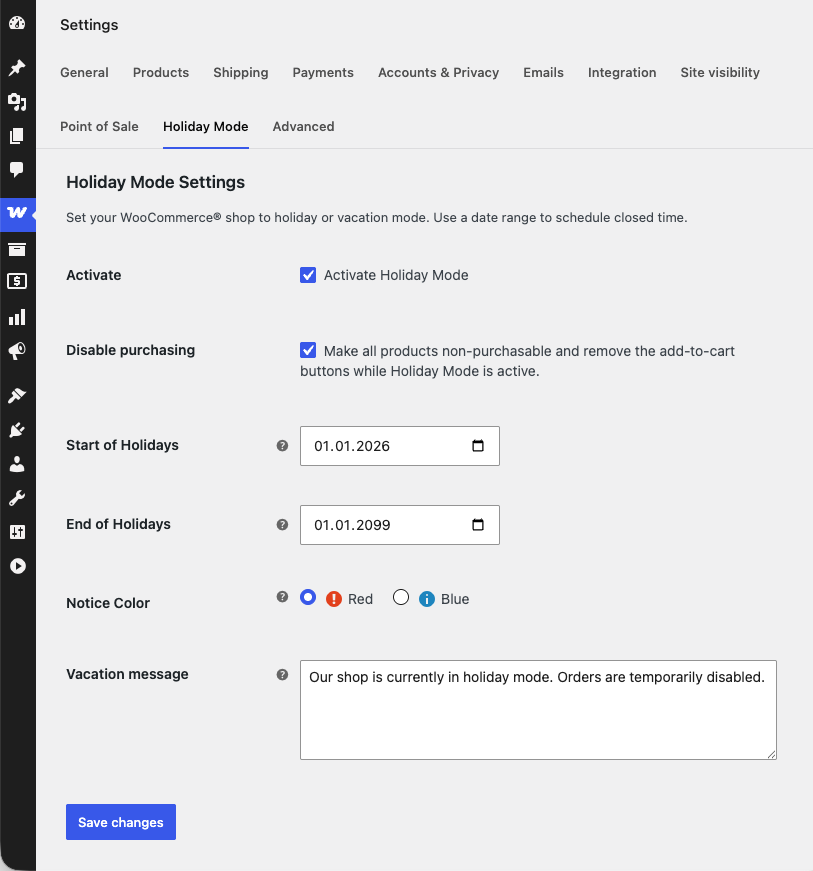
Task: Show help tip for End of Holidays
Action: click(x=282, y=524)
